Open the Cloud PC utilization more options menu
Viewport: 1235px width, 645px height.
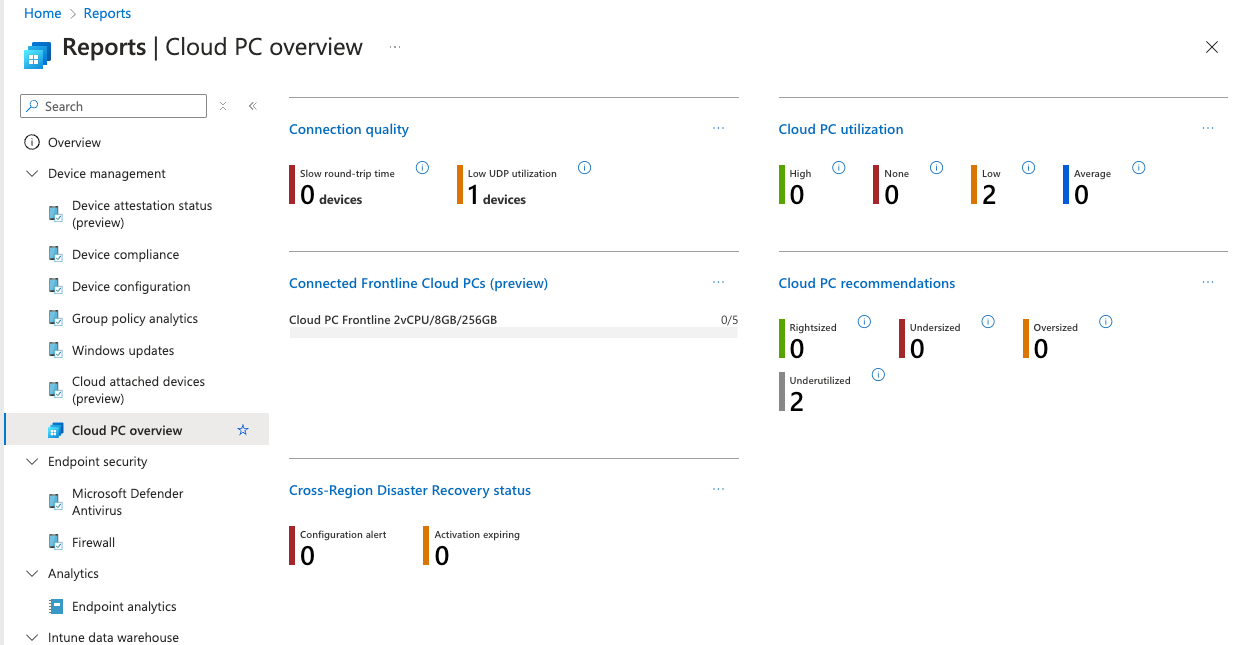1208,128
